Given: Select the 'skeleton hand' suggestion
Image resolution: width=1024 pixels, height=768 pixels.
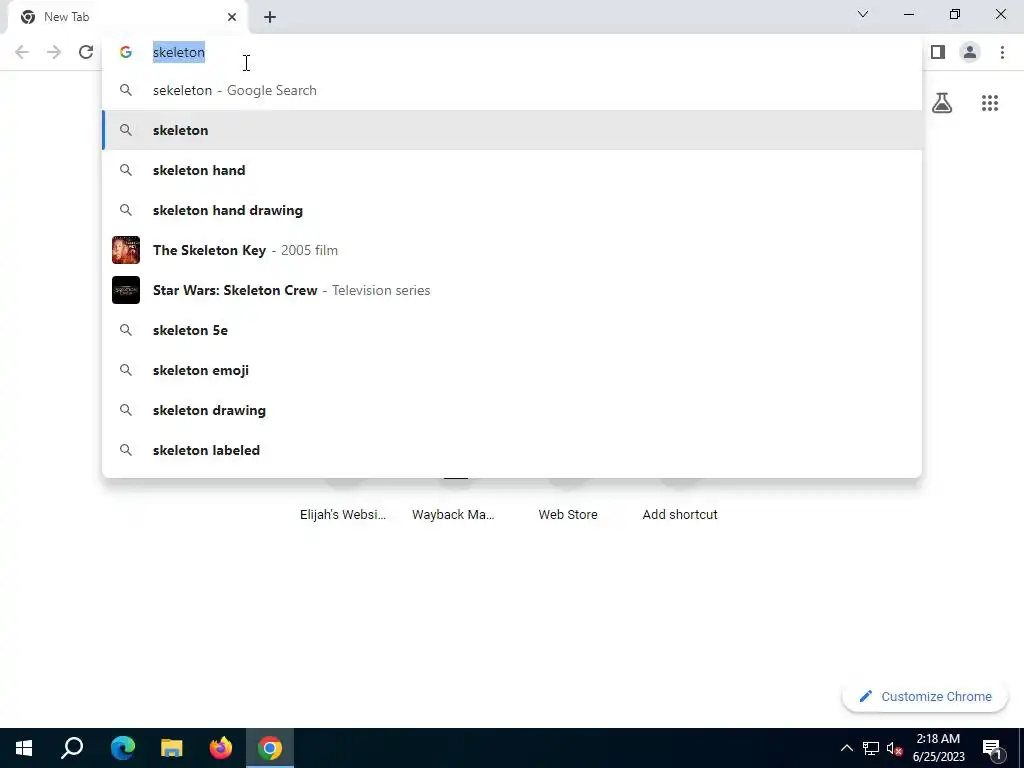Looking at the screenshot, I should 512,170.
